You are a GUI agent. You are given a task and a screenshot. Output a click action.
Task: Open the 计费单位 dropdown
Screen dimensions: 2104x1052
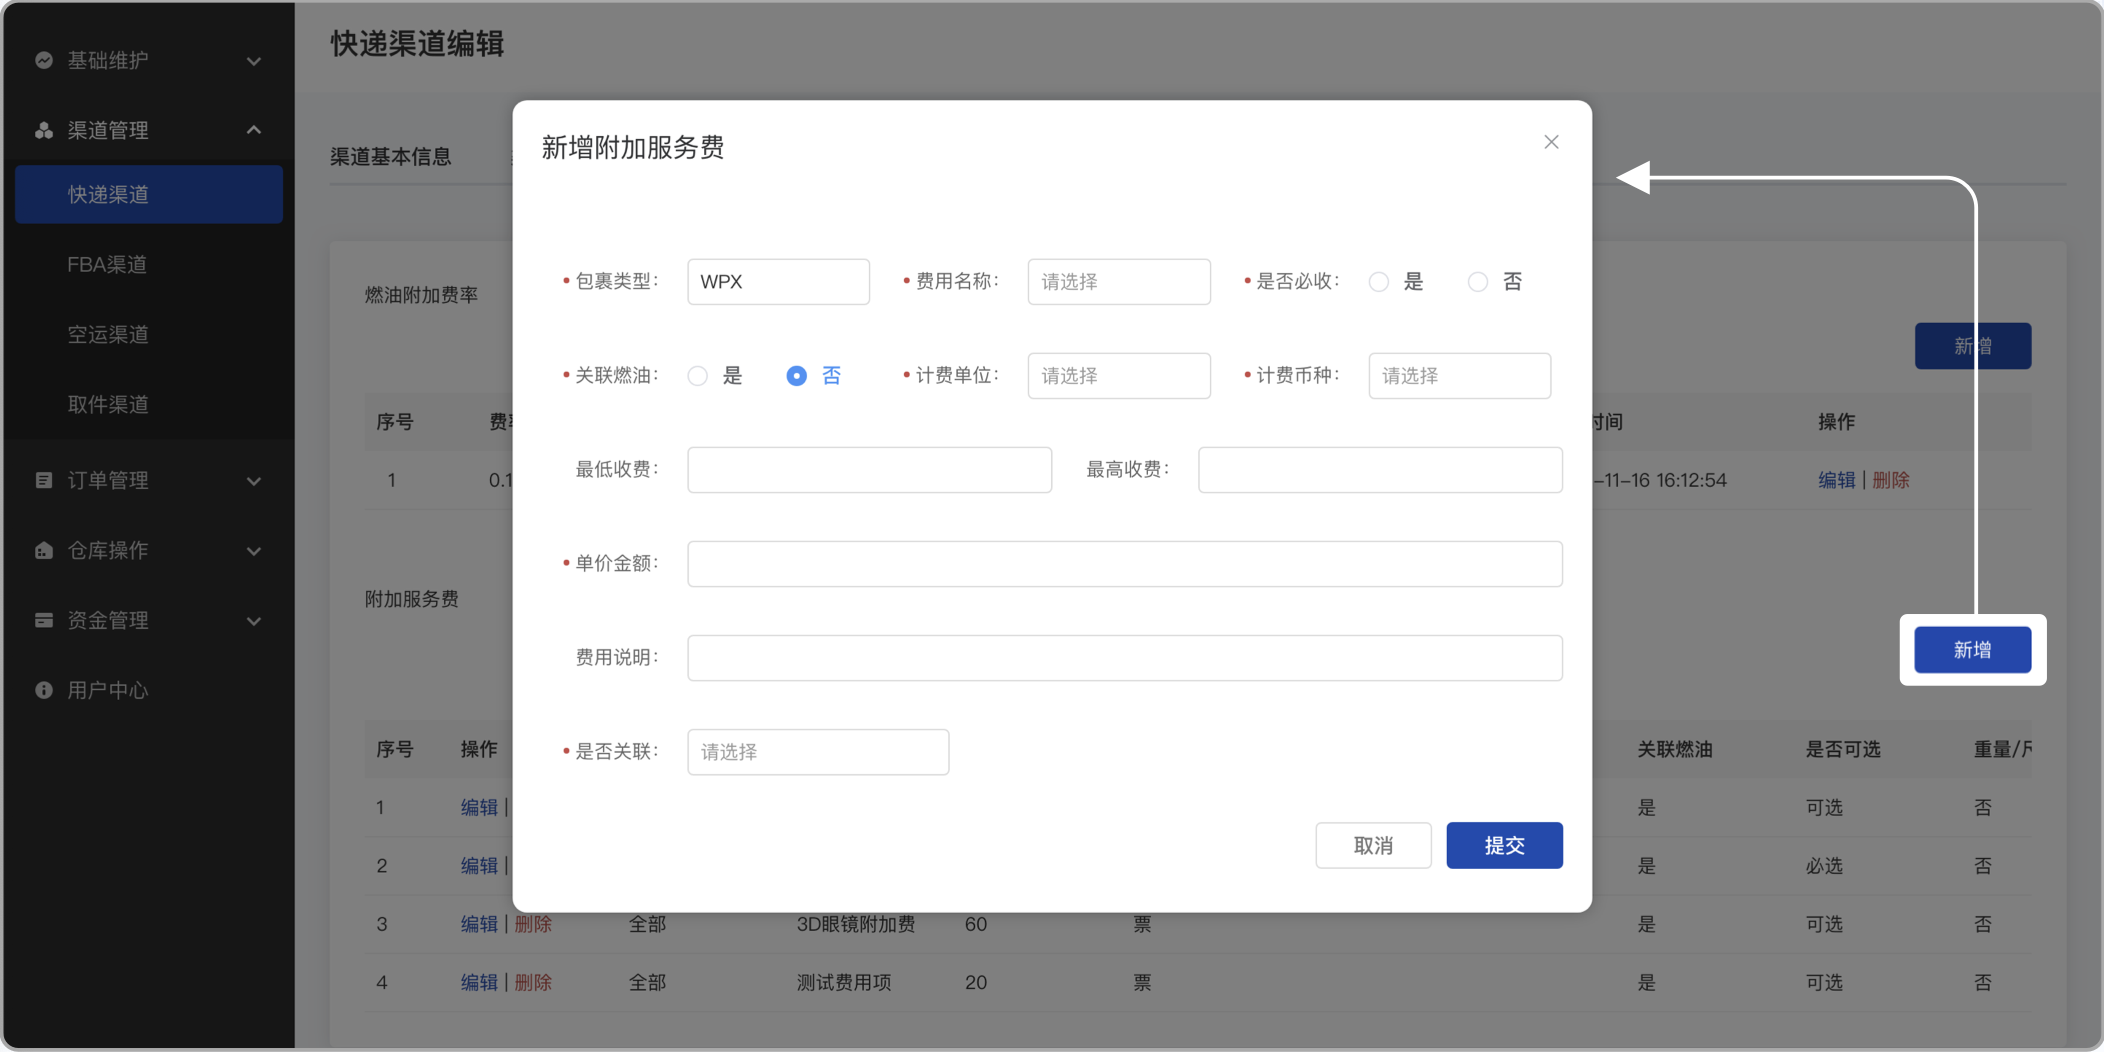tap(1118, 375)
